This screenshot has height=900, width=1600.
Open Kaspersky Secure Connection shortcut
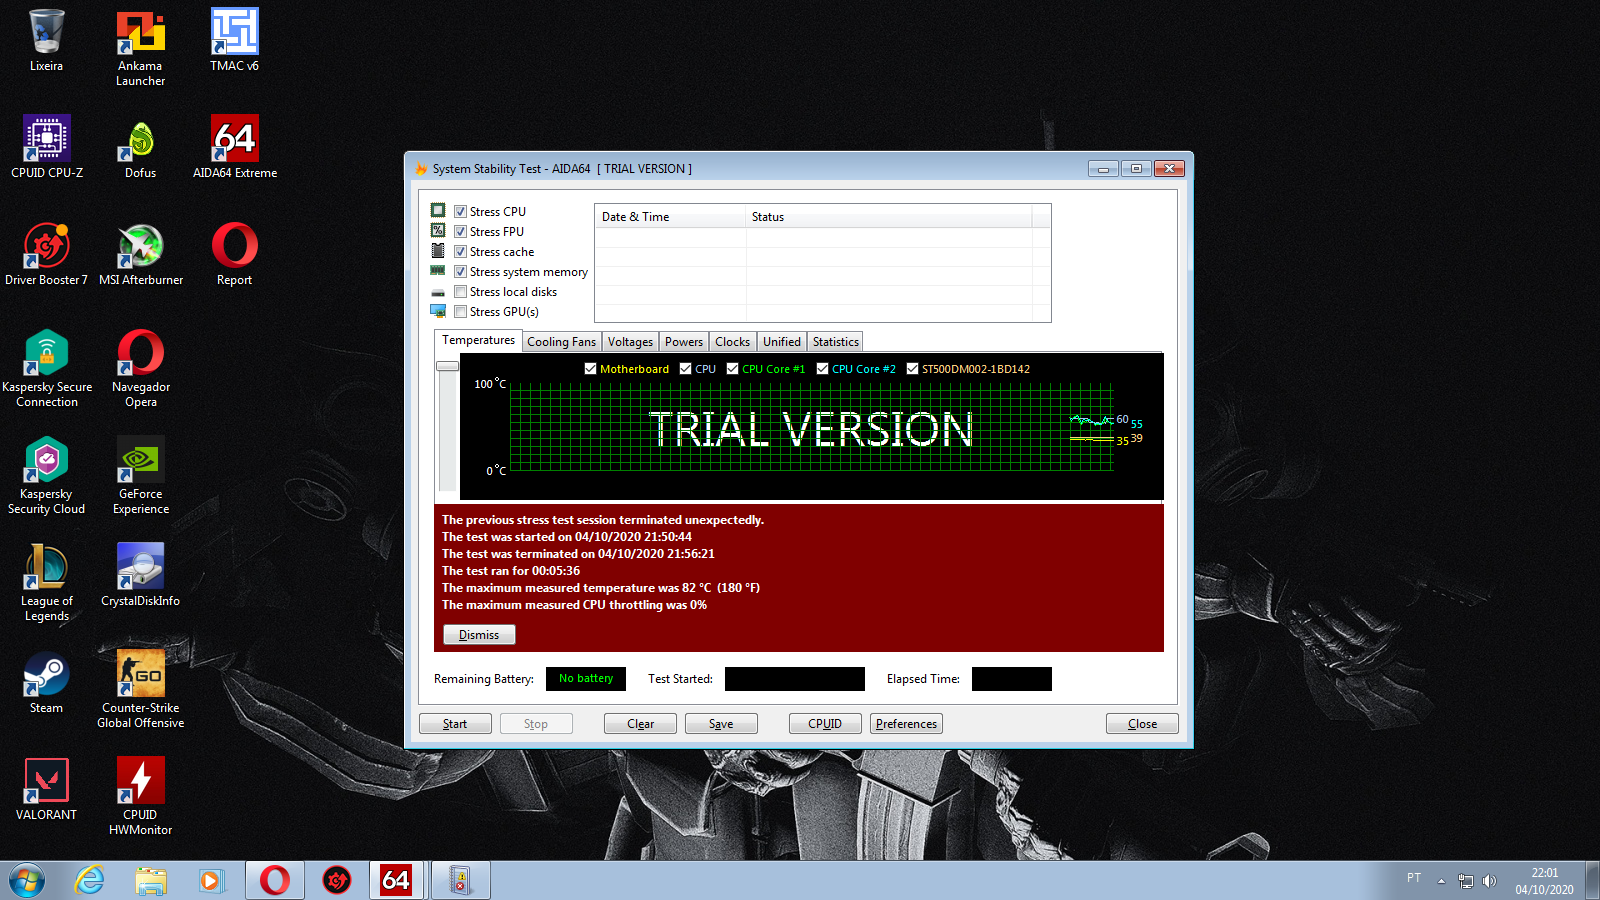47,368
